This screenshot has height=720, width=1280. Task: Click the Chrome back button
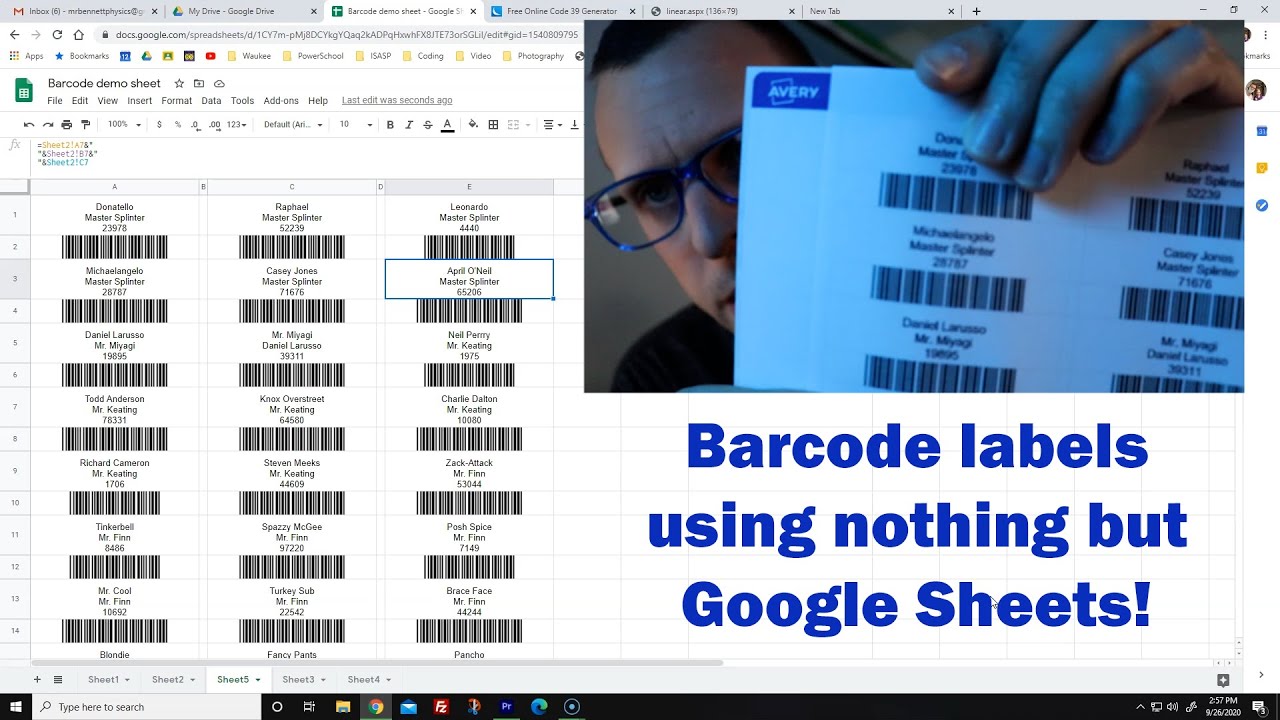[14, 34]
